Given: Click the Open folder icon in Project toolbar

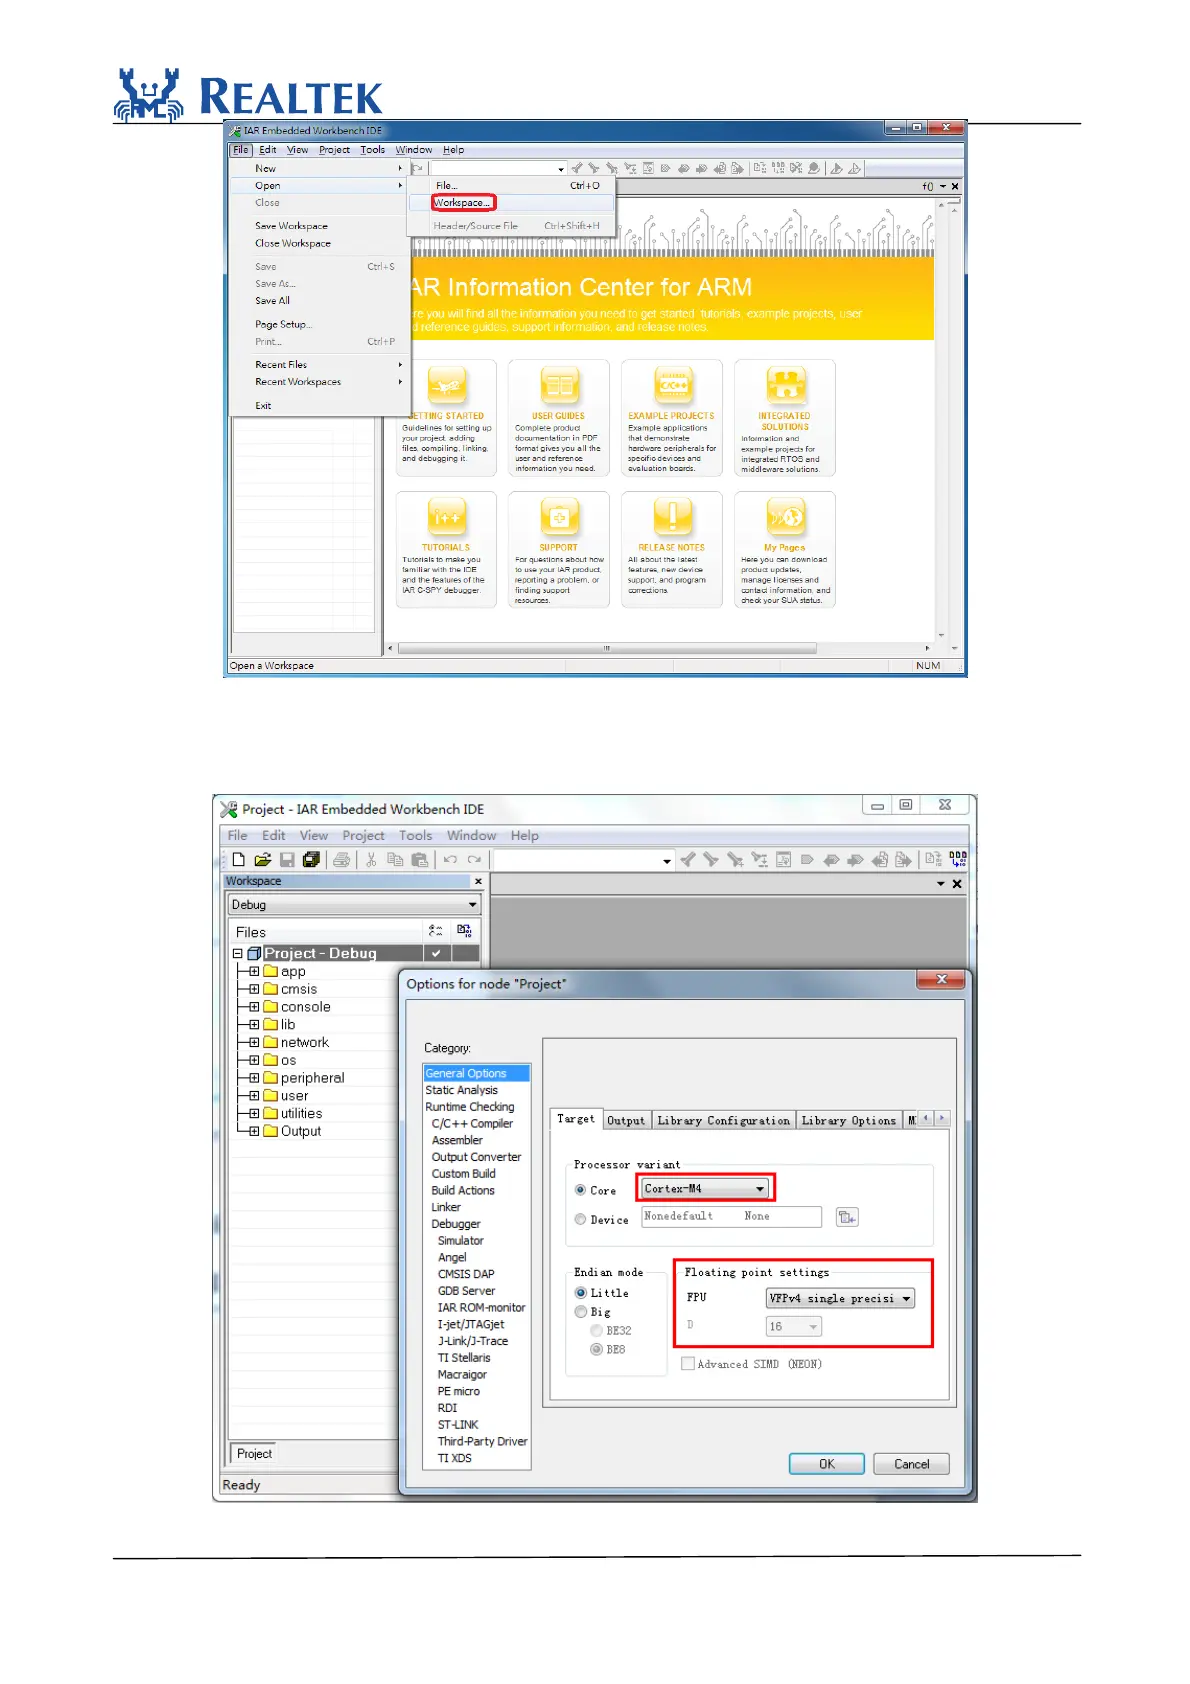Looking at the screenshot, I should point(262,860).
